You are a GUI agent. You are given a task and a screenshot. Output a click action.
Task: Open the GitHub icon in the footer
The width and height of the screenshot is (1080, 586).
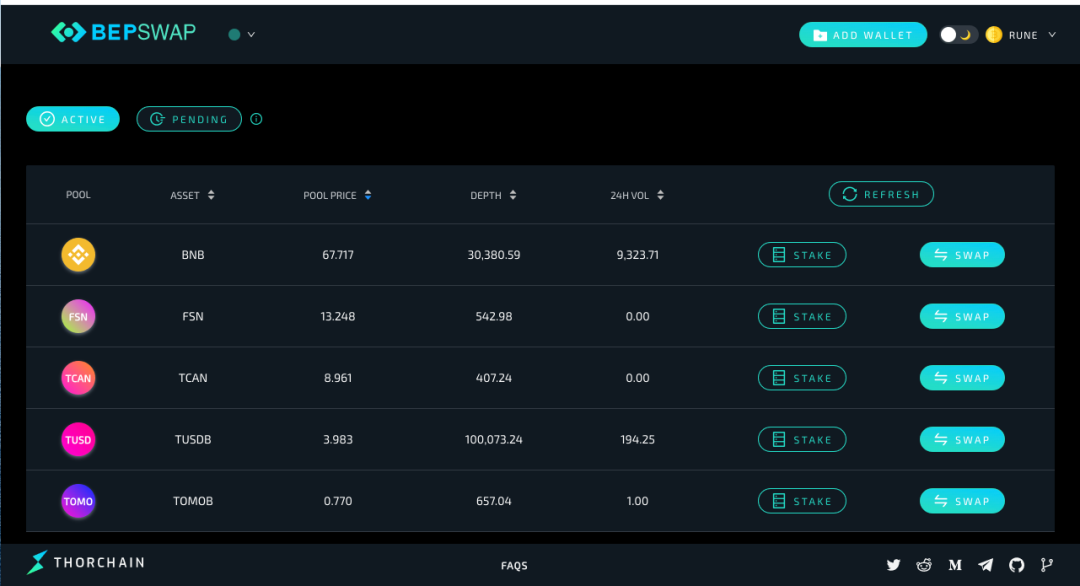click(x=1017, y=565)
